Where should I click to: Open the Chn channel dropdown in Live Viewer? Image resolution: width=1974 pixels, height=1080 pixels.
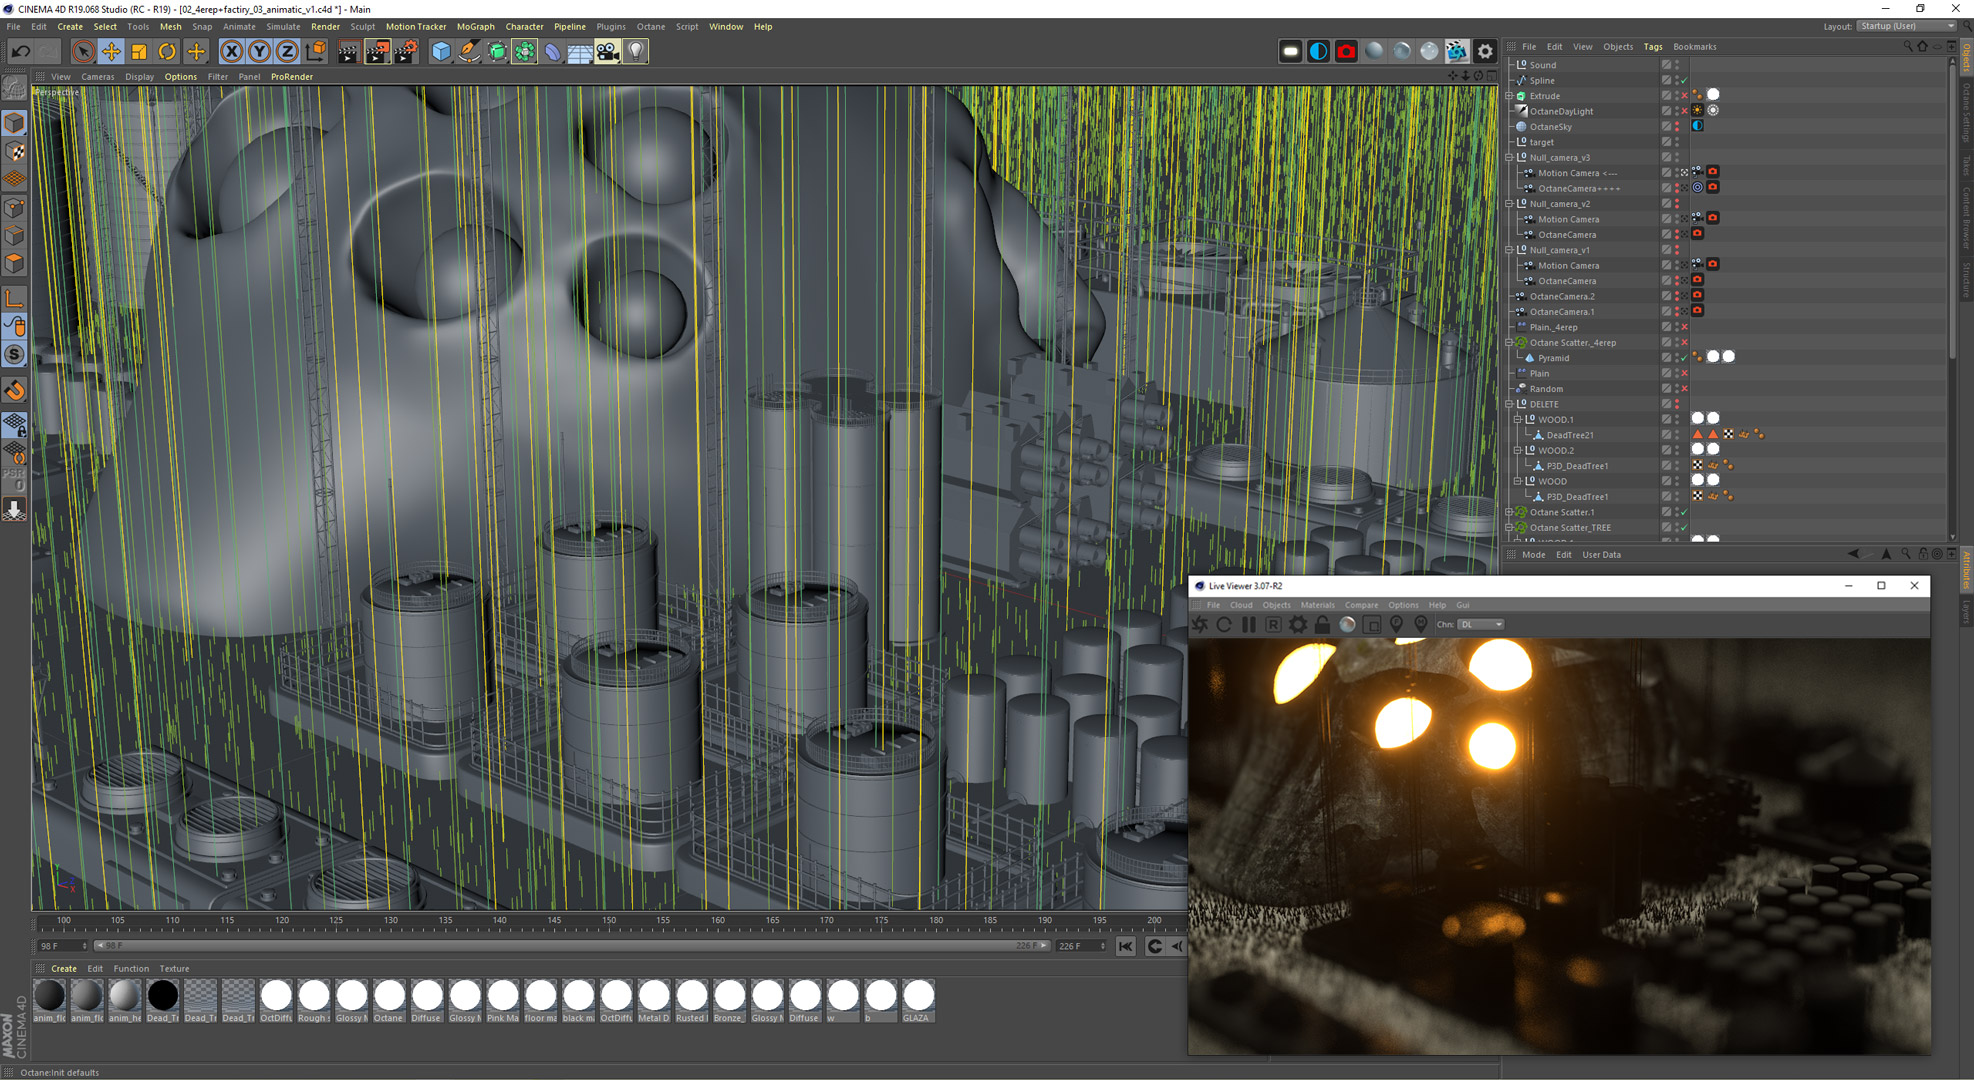(1481, 624)
